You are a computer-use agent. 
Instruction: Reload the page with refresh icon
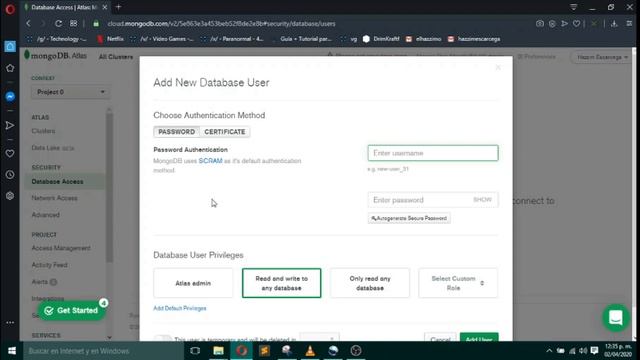[x=58, y=24]
